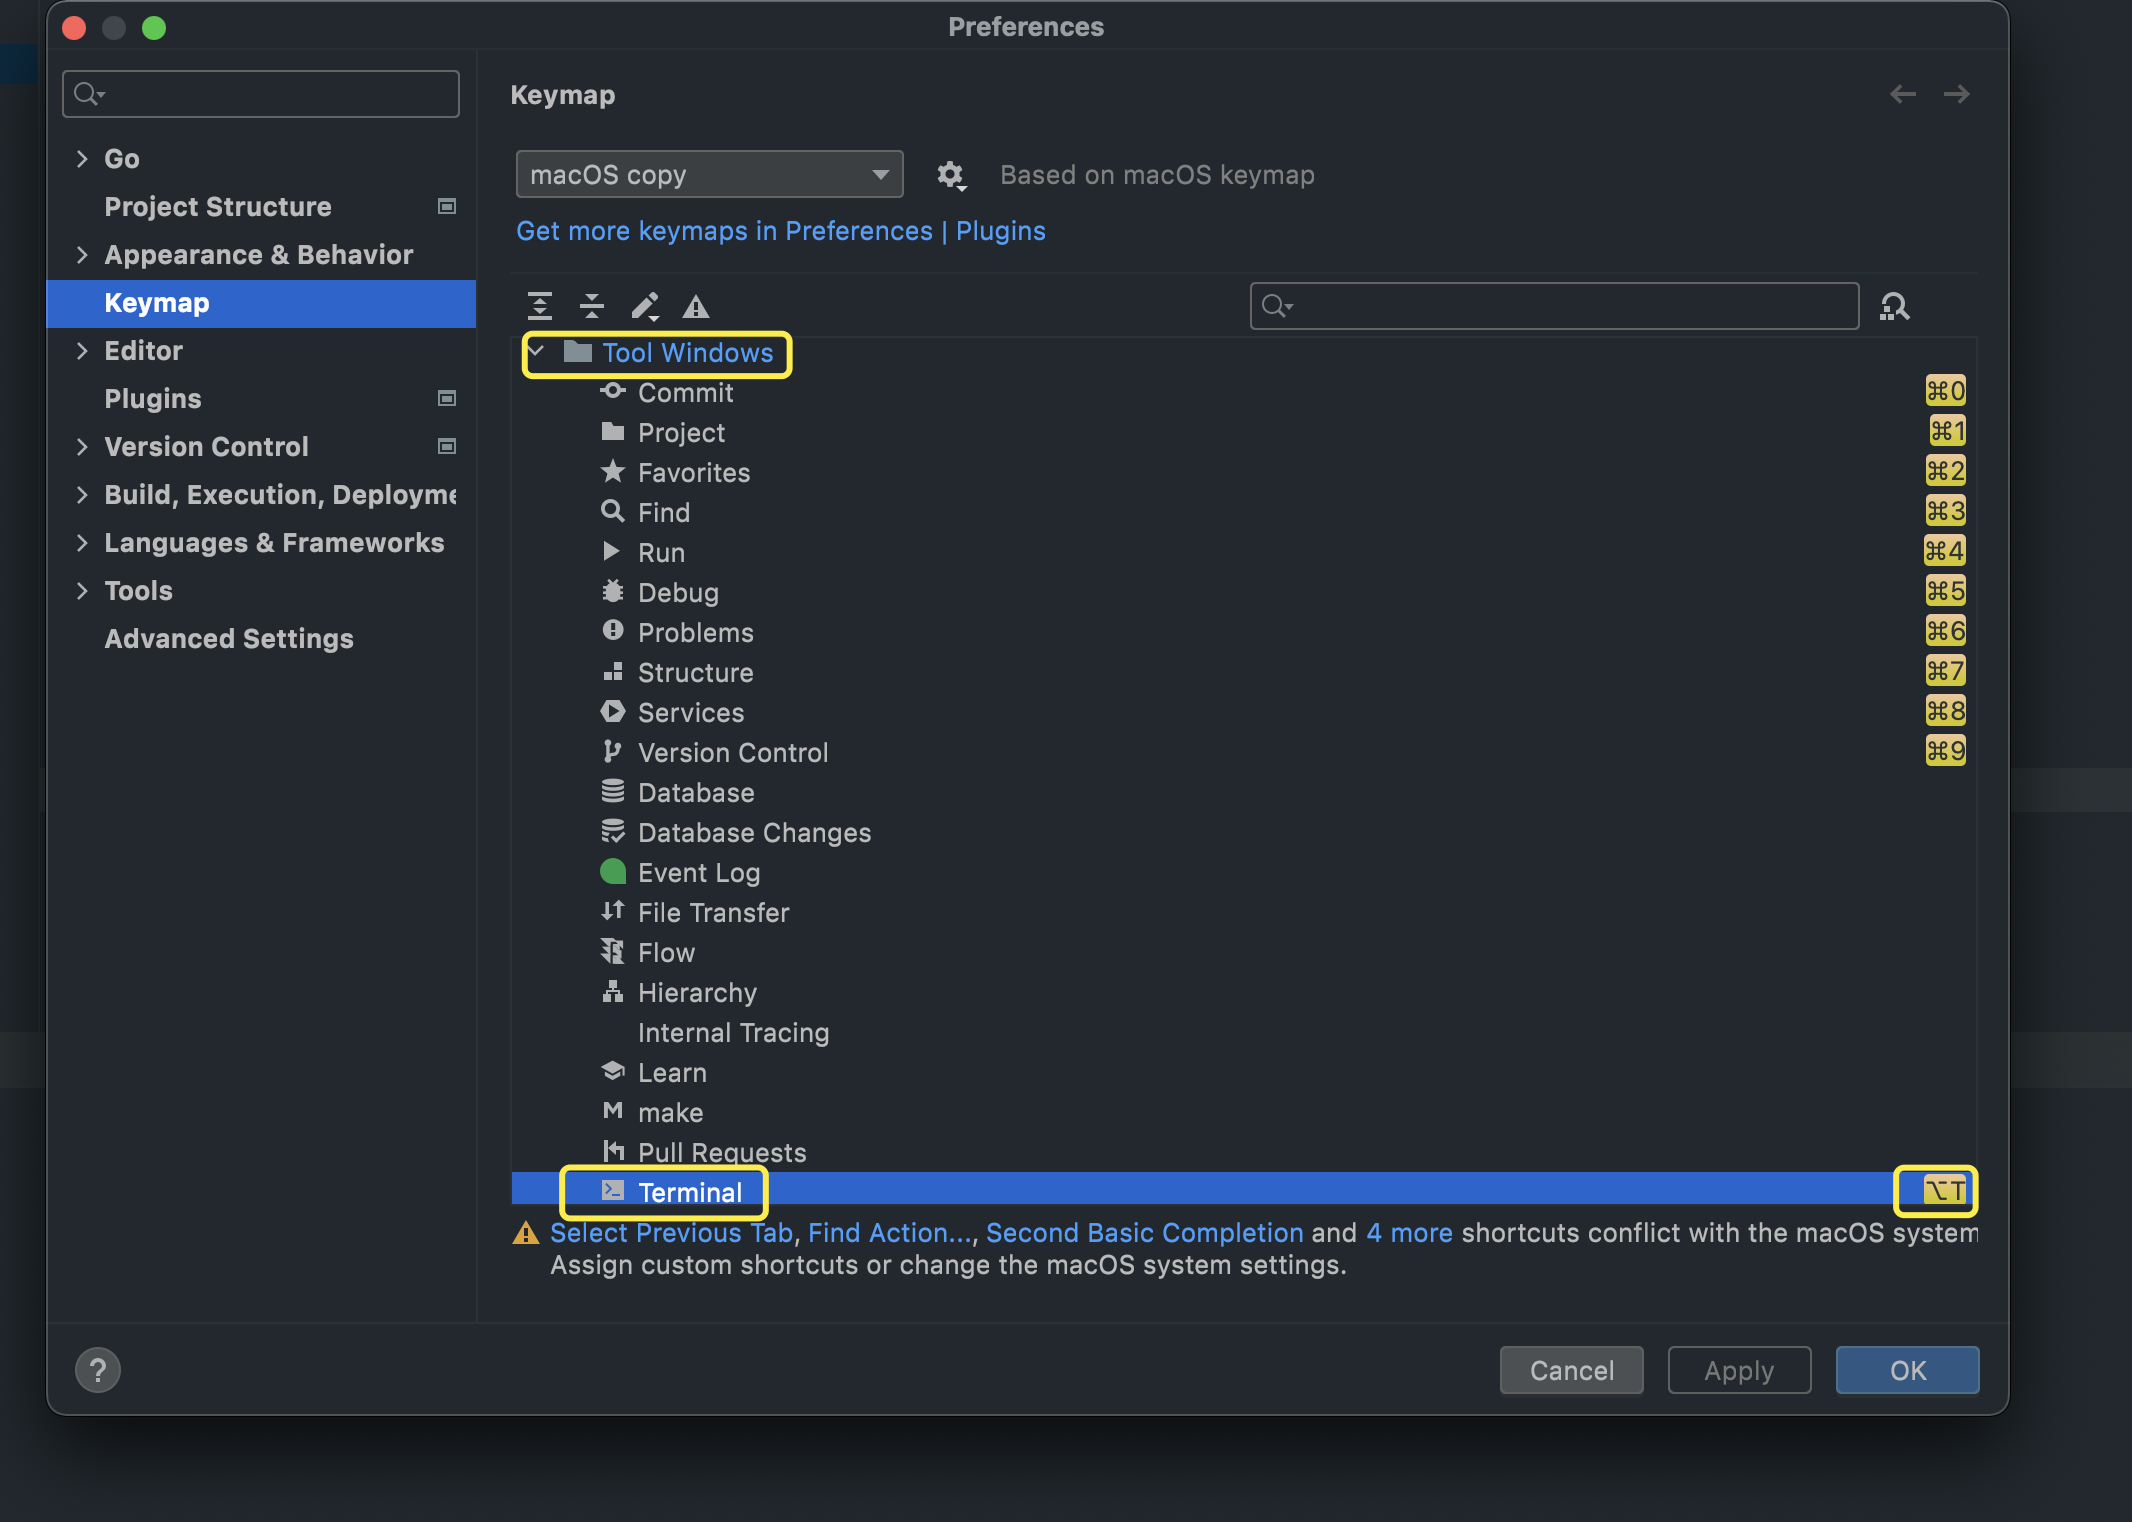Click the '4 more' conflicts link
Screen dimensions: 2132x1522
pos(1409,1233)
